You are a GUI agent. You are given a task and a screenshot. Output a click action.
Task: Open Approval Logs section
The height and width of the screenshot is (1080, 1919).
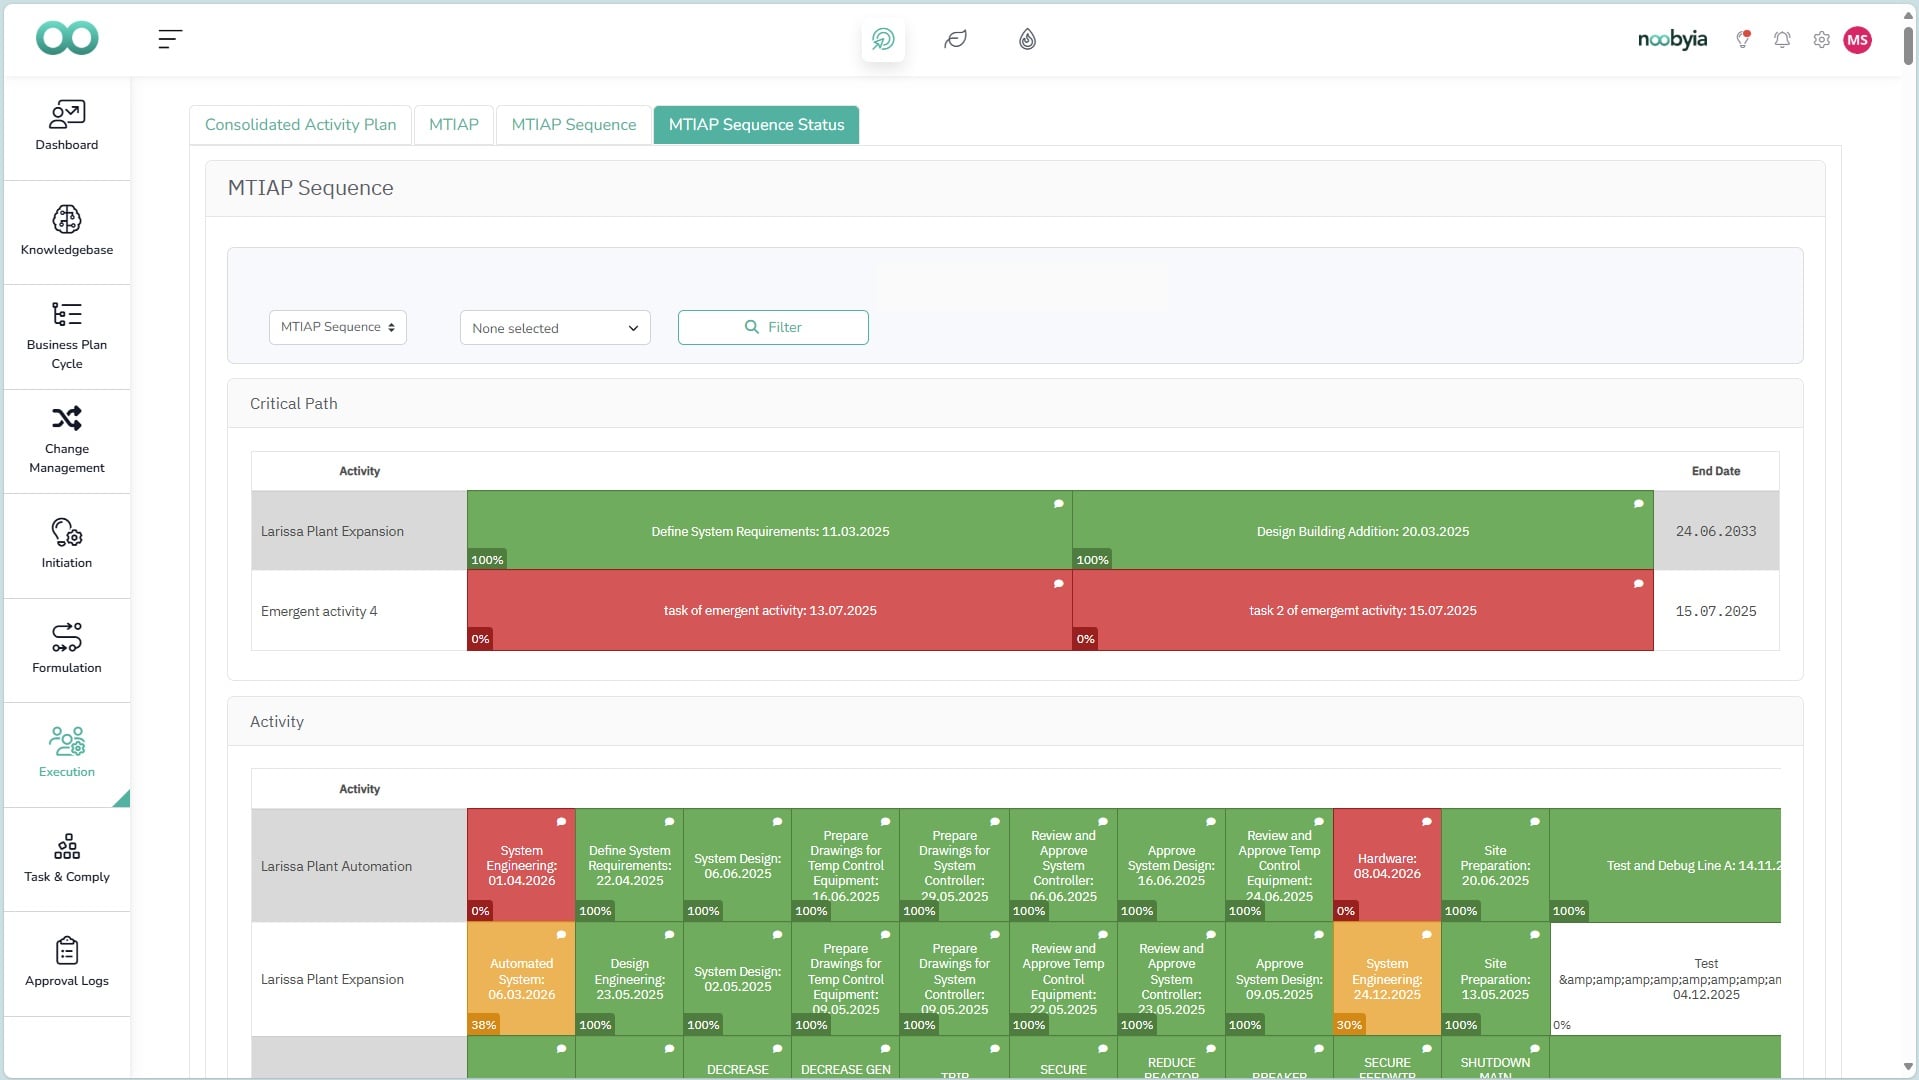tap(67, 963)
